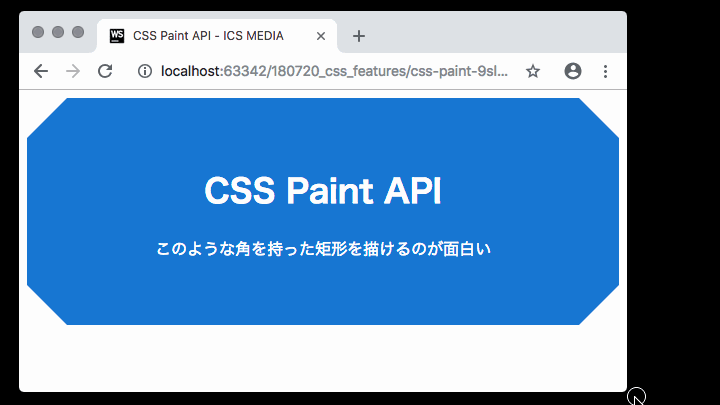
Task: Close the browser window
Action: [38, 32]
